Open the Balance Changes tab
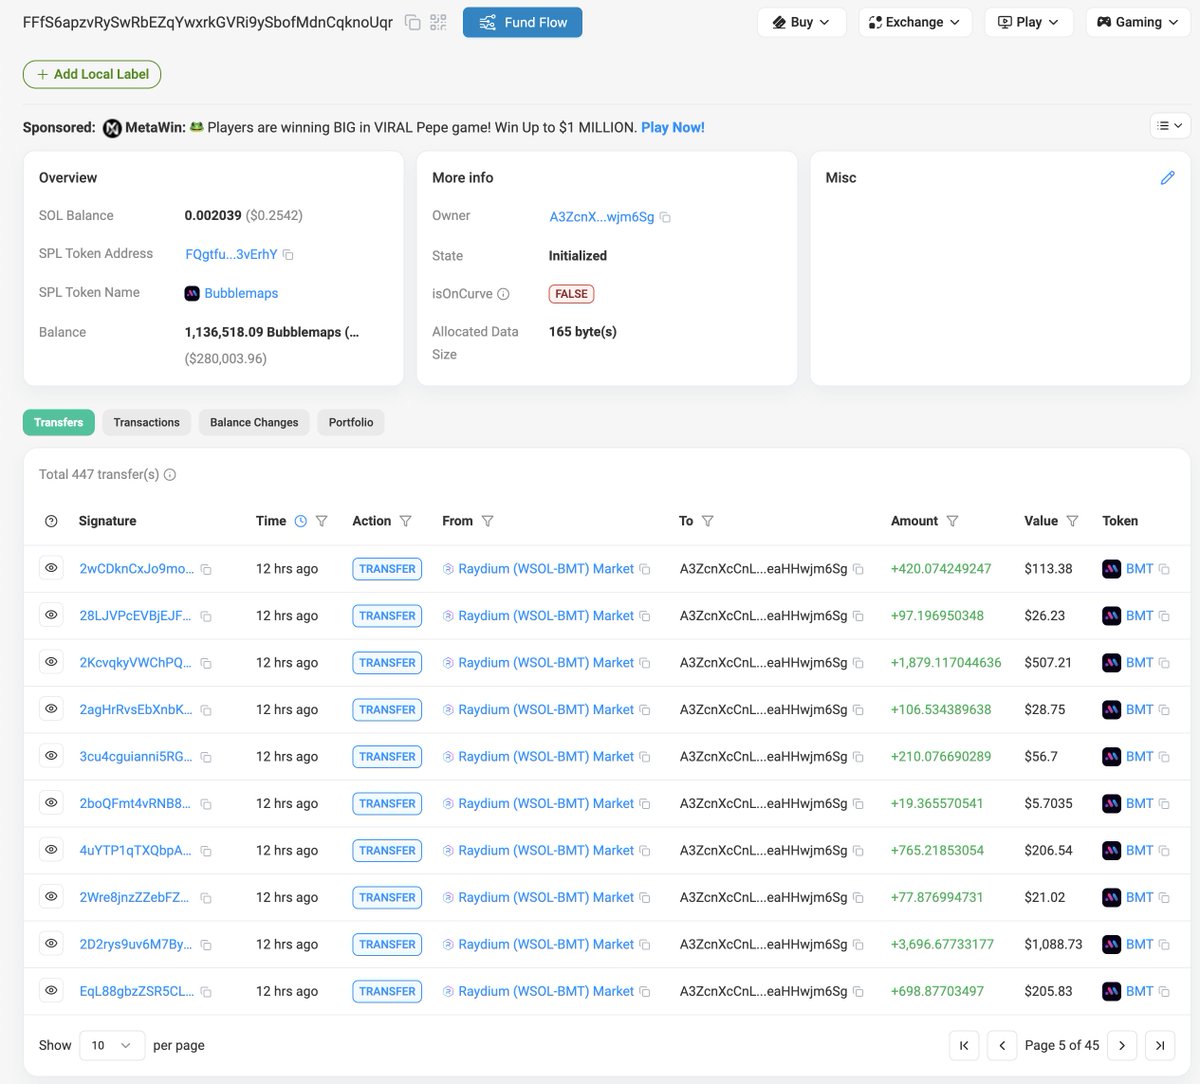 (254, 422)
